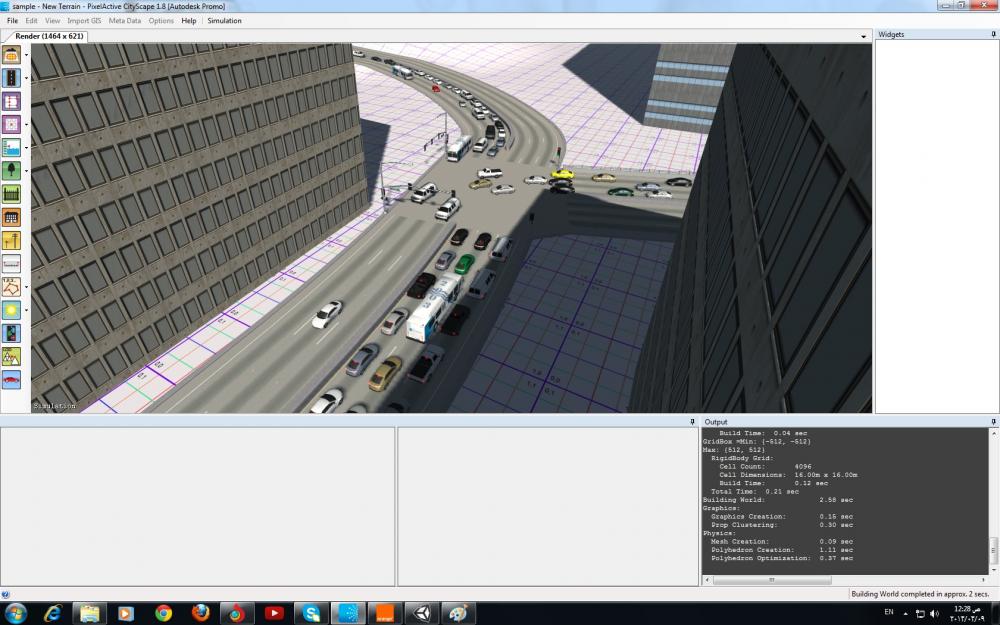Open Paint from the taskbar

459,614
